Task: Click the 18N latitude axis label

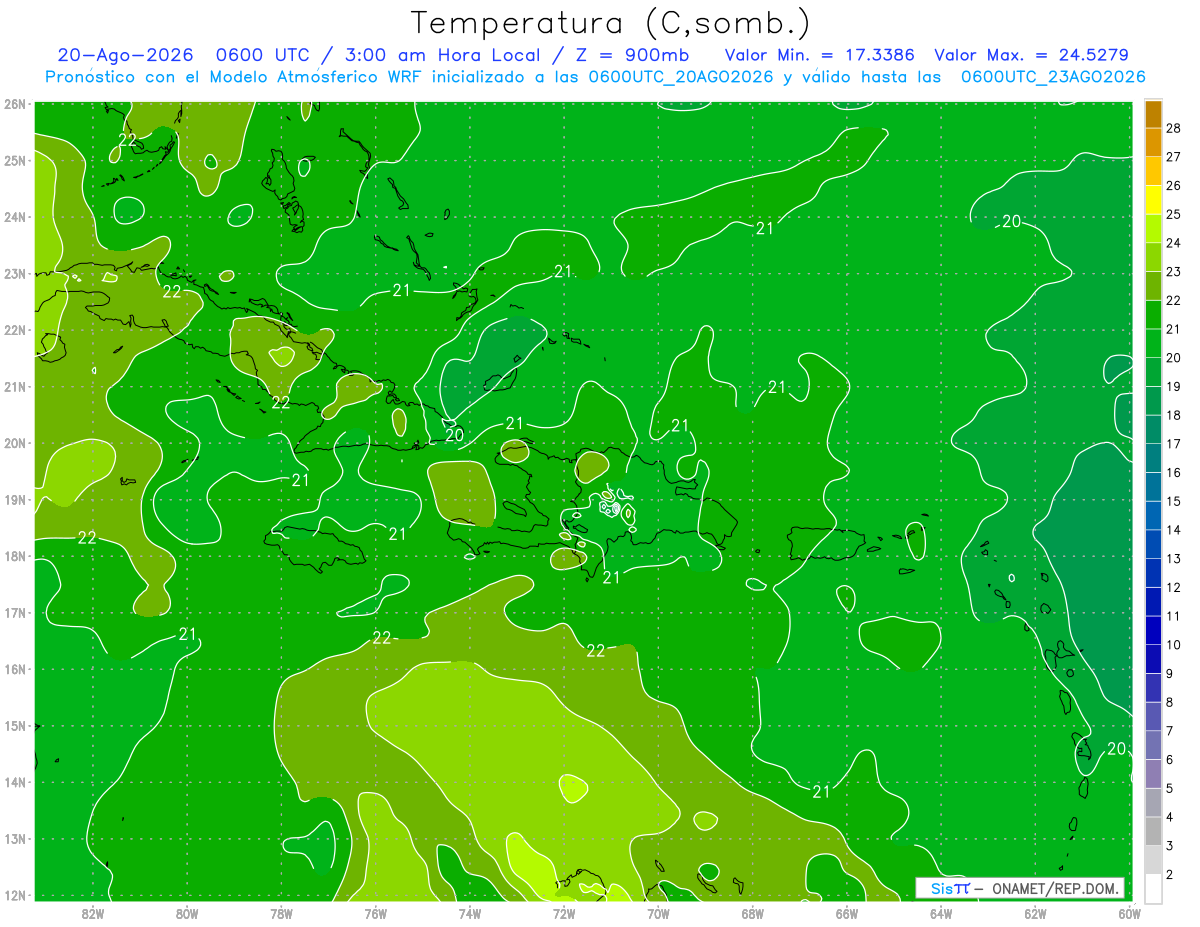Action: pos(15,556)
